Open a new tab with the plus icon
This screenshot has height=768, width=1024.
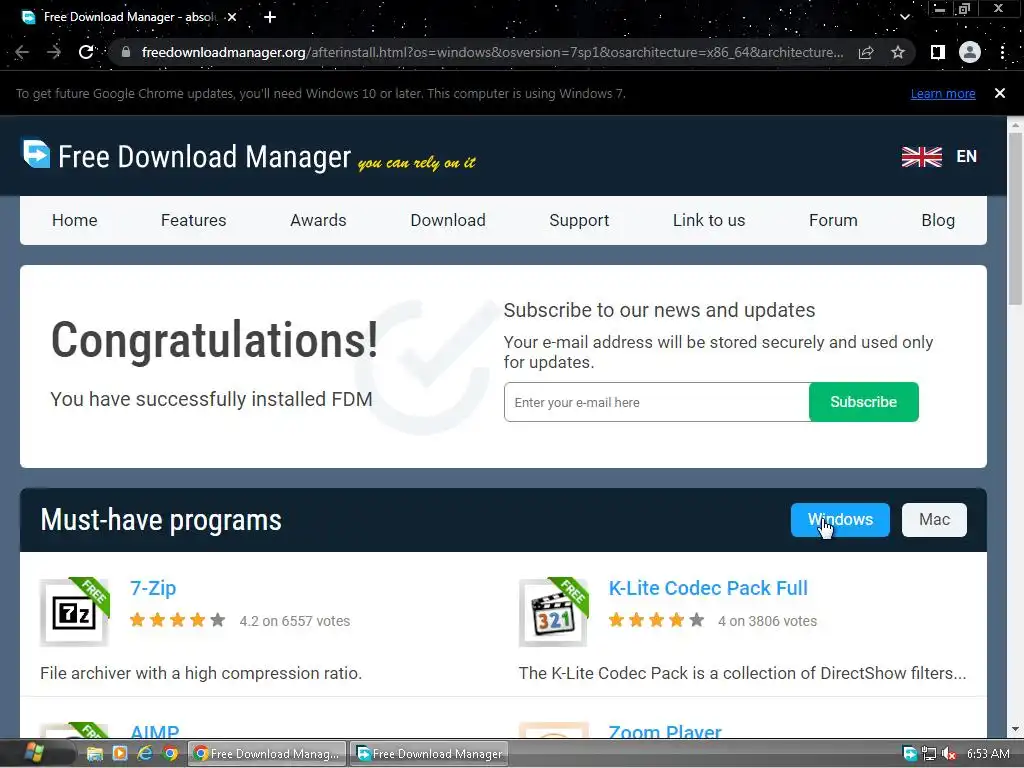pyautogui.click(x=270, y=17)
